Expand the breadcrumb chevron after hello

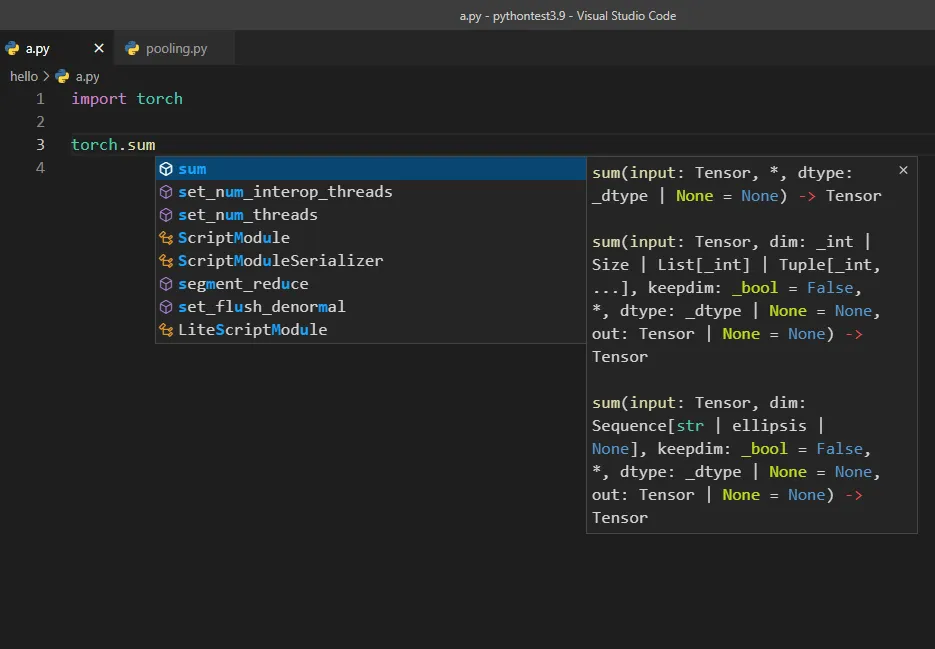[46, 76]
